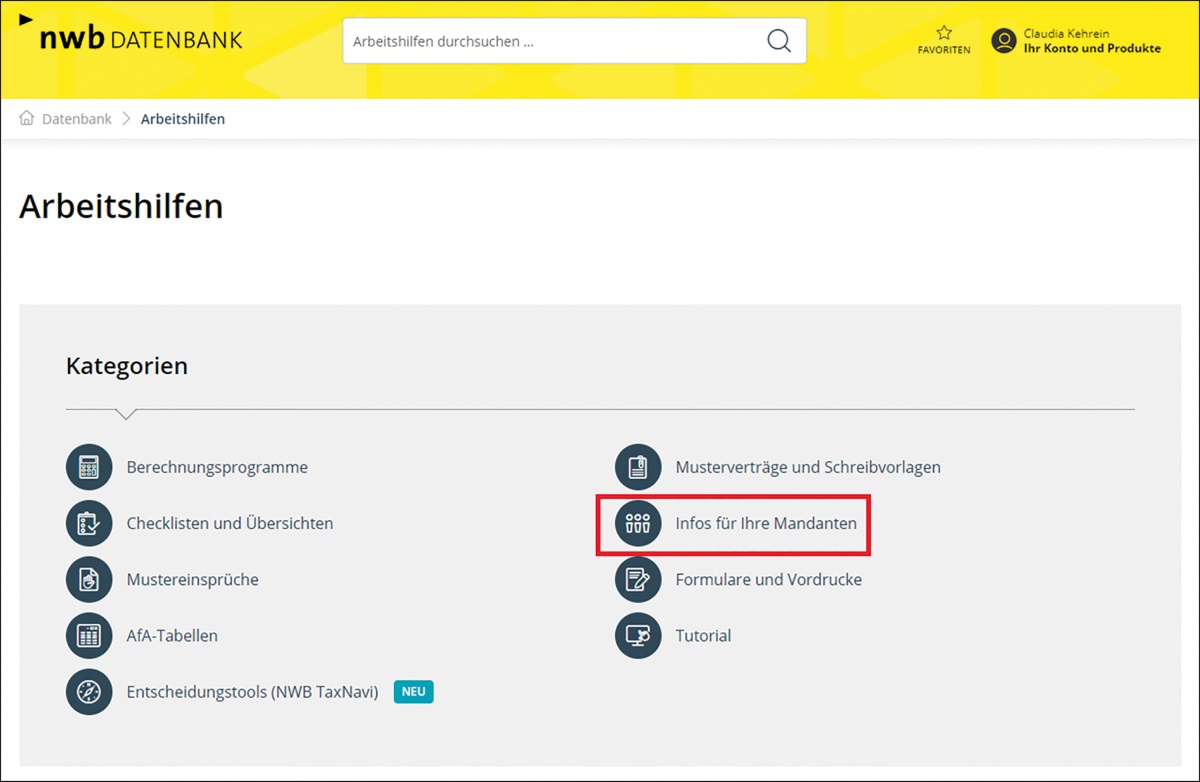The image size is (1200, 782).
Task: Click the Berechnungsprogramme calculator icon
Action: [x=89, y=467]
